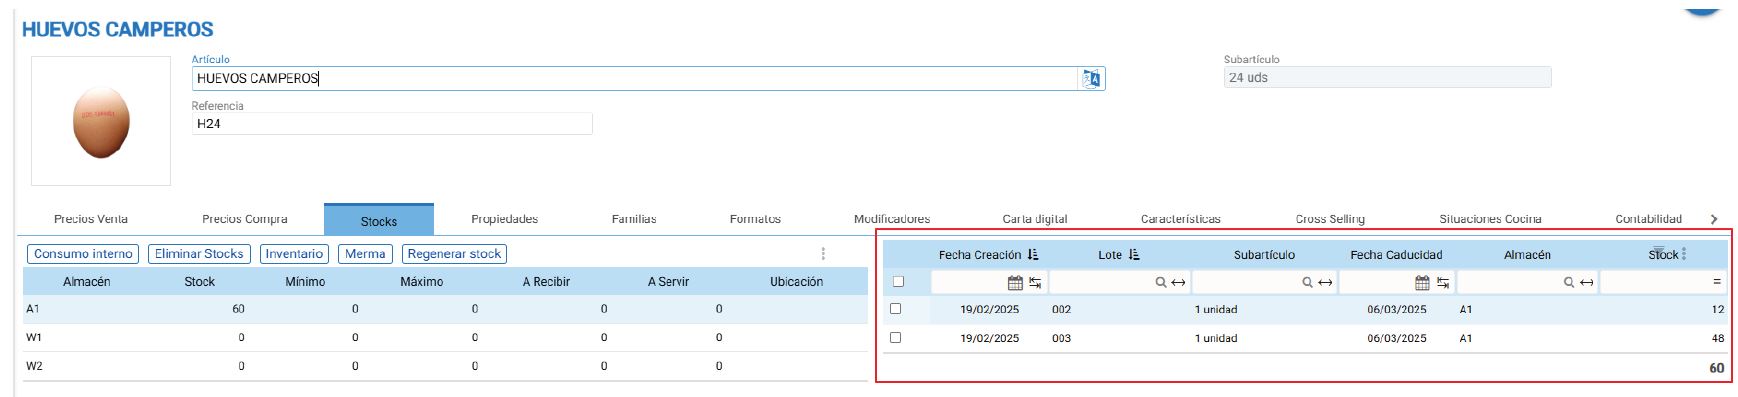This screenshot has height=397, width=1738.
Task: Open the Precios Compra tab
Action: [x=245, y=219]
